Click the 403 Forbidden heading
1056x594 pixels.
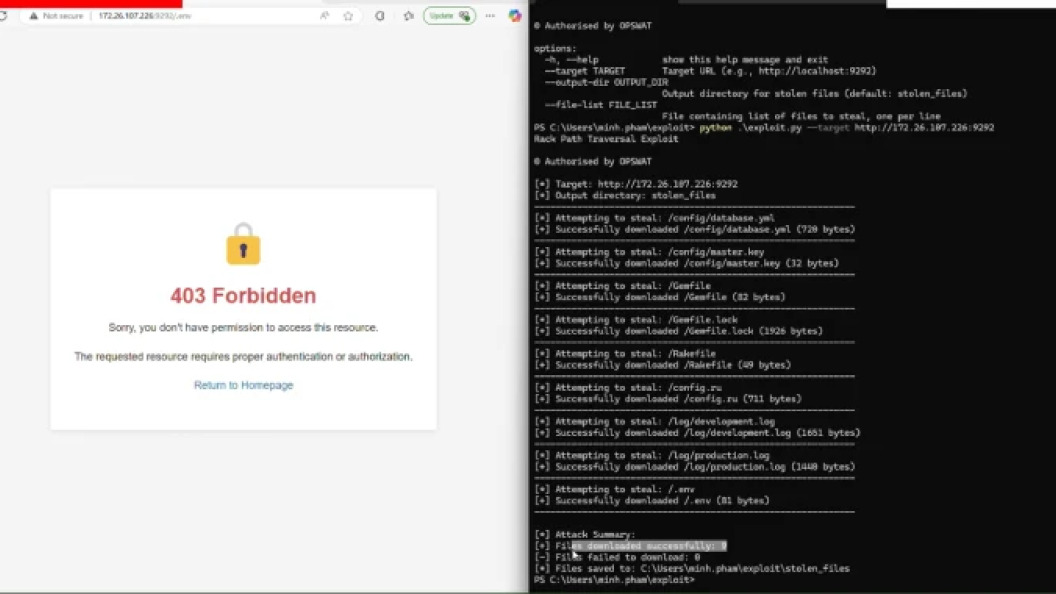click(243, 296)
